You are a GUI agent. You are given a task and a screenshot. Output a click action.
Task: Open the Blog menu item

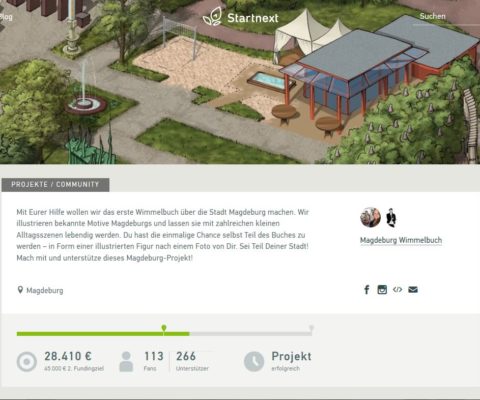pyautogui.click(x=6, y=17)
